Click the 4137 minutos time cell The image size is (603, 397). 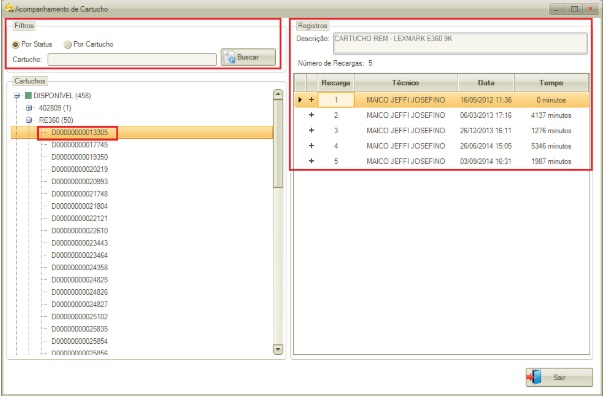pos(551,115)
